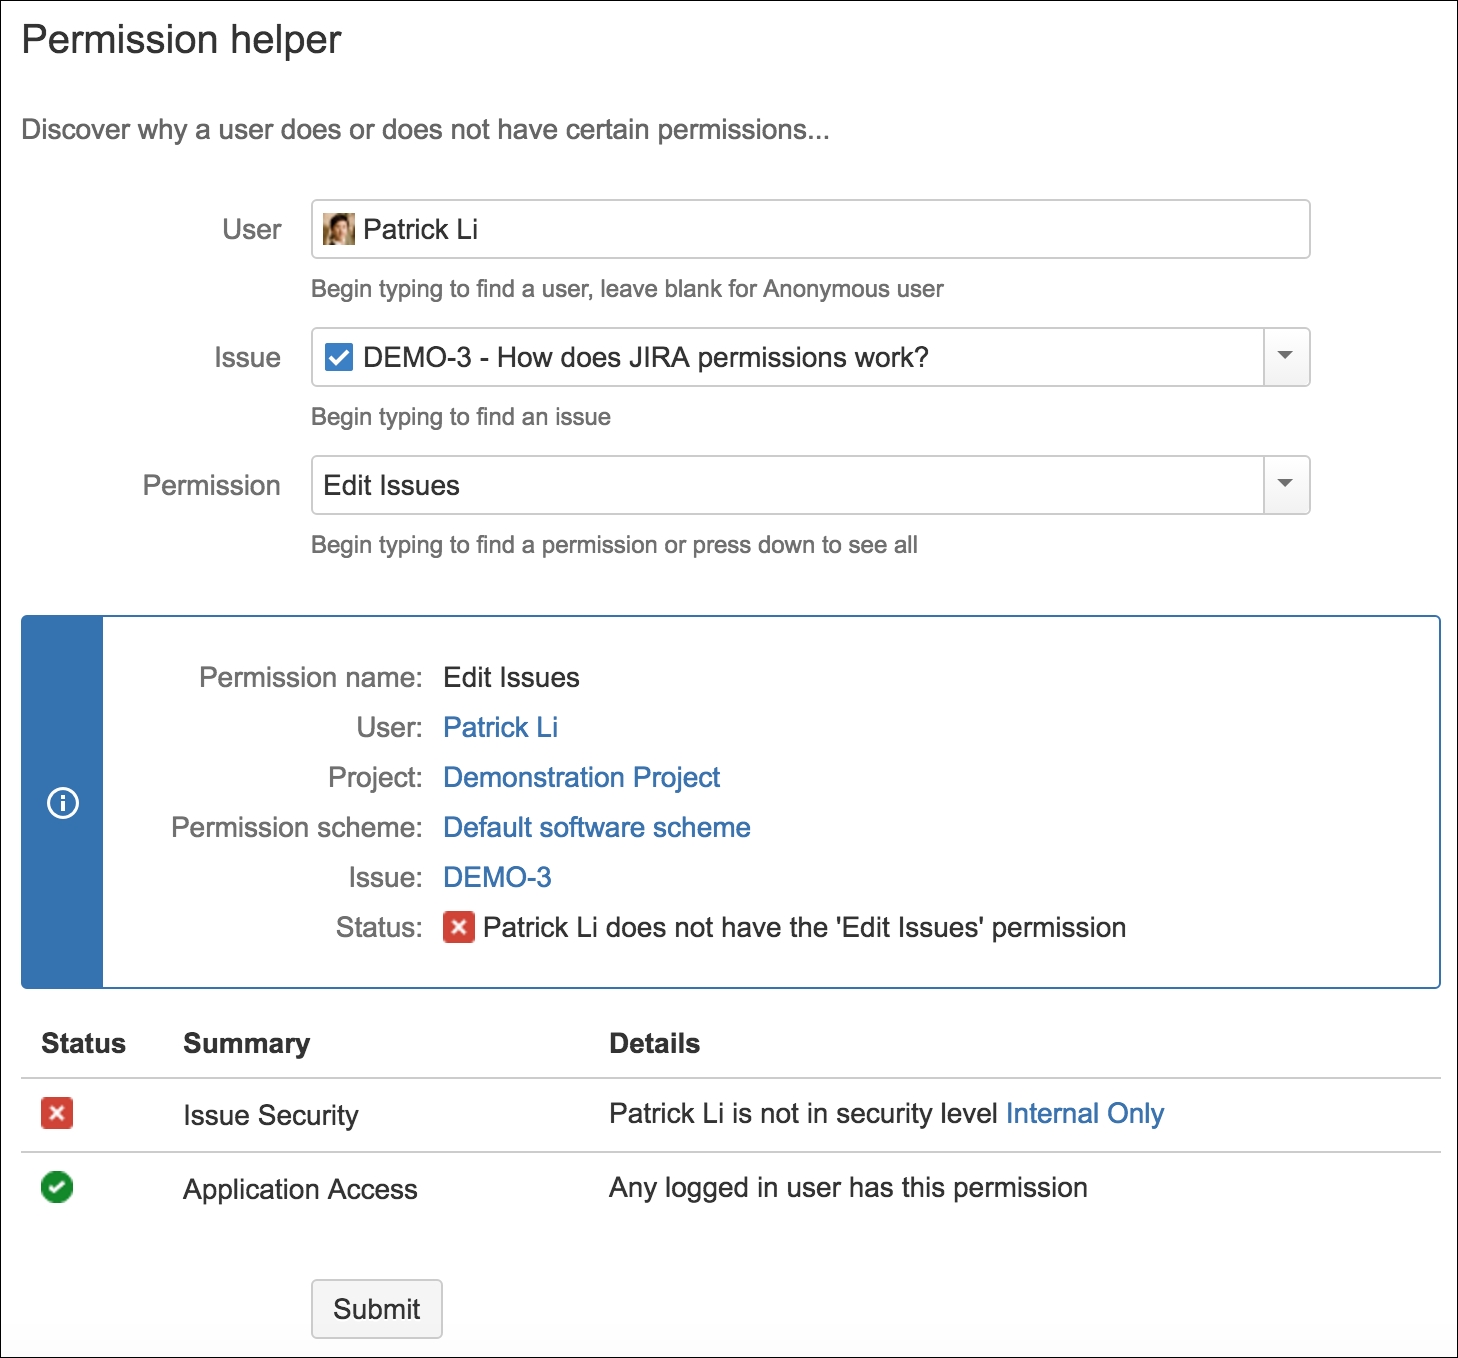Viewport: 1458px width, 1358px height.
Task: Click the Details column header
Action: click(x=655, y=1043)
